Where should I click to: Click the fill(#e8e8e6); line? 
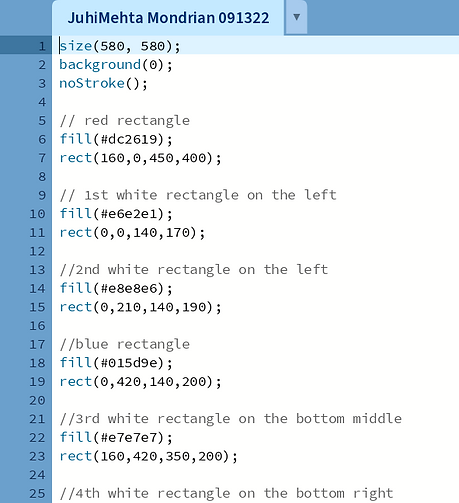[x=116, y=288]
